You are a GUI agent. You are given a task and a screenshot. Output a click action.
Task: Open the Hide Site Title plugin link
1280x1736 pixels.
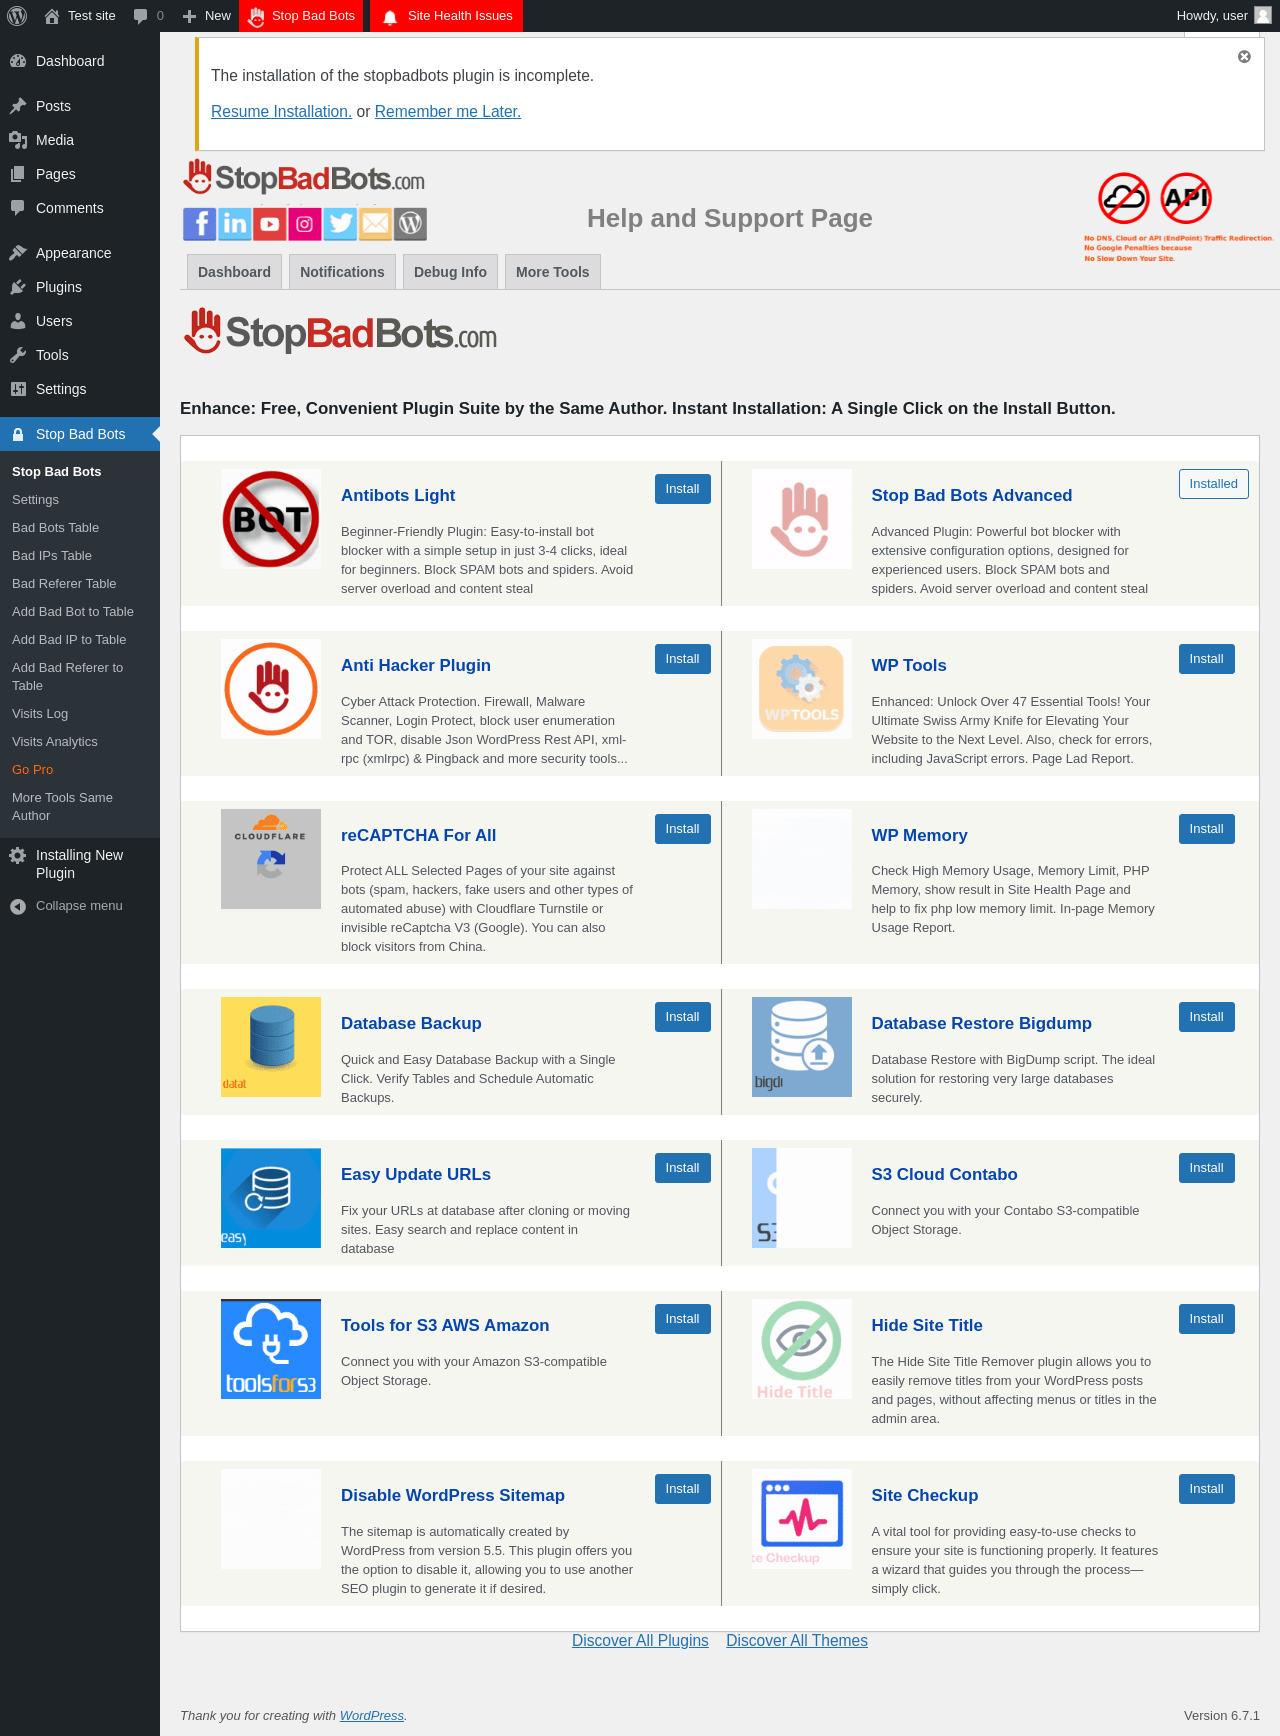click(927, 1325)
